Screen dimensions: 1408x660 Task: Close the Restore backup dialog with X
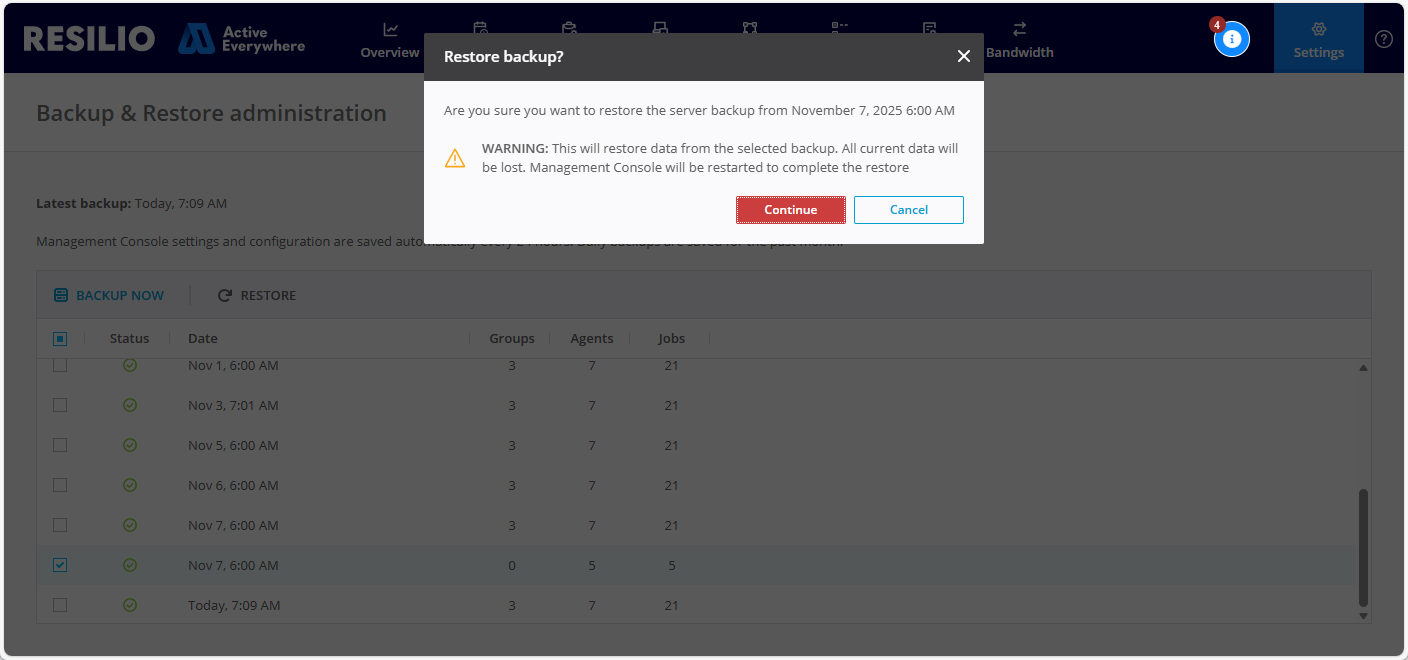click(x=963, y=57)
